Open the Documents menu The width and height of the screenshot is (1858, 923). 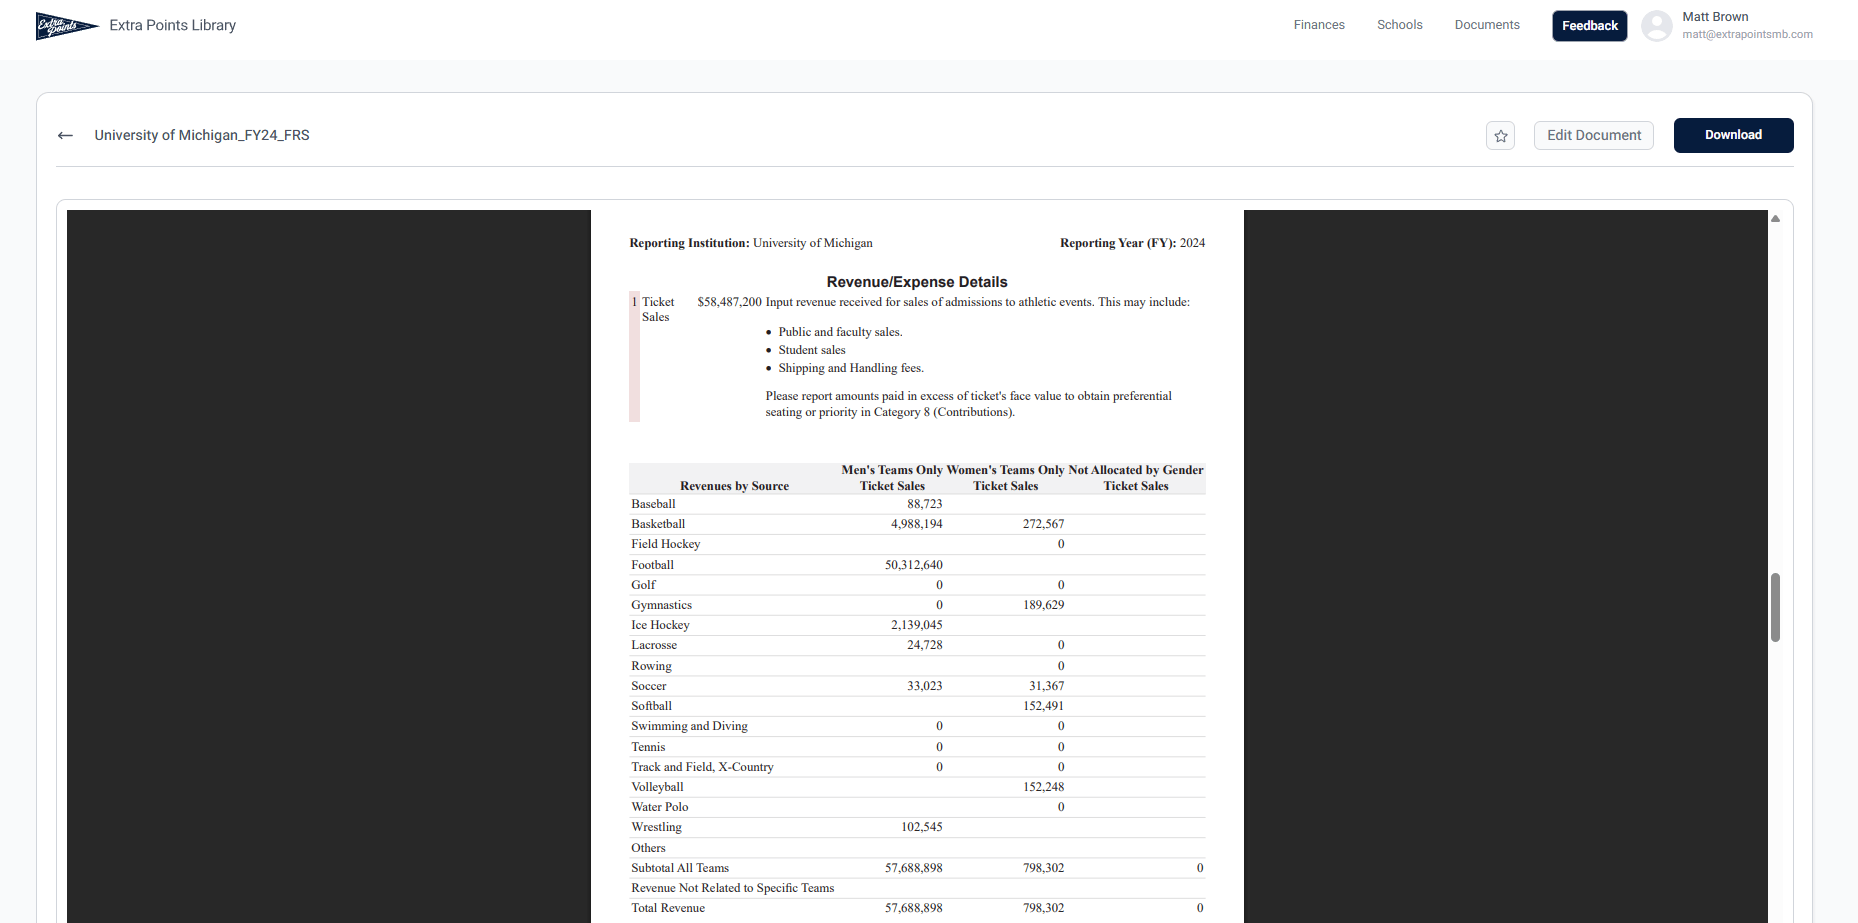pyautogui.click(x=1487, y=25)
